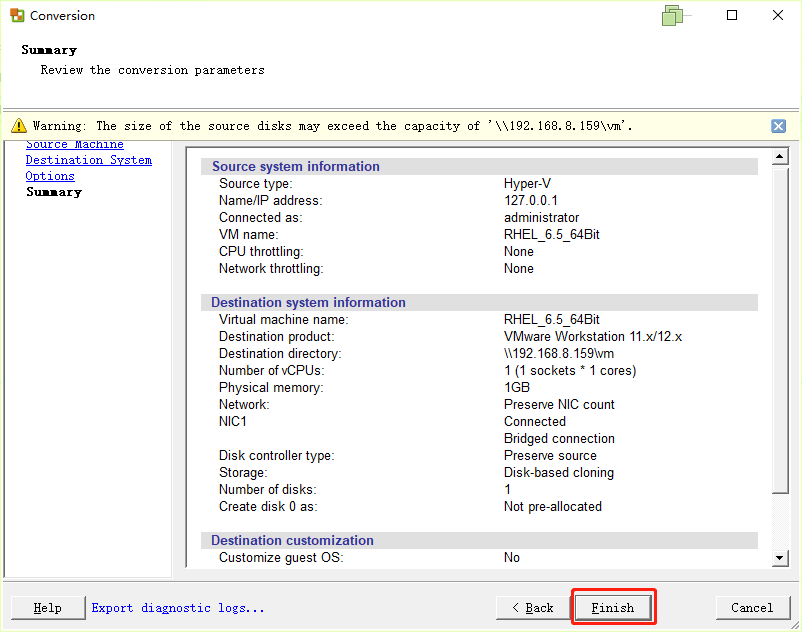Click the Number of disks label
802x632 pixels.
268,490
